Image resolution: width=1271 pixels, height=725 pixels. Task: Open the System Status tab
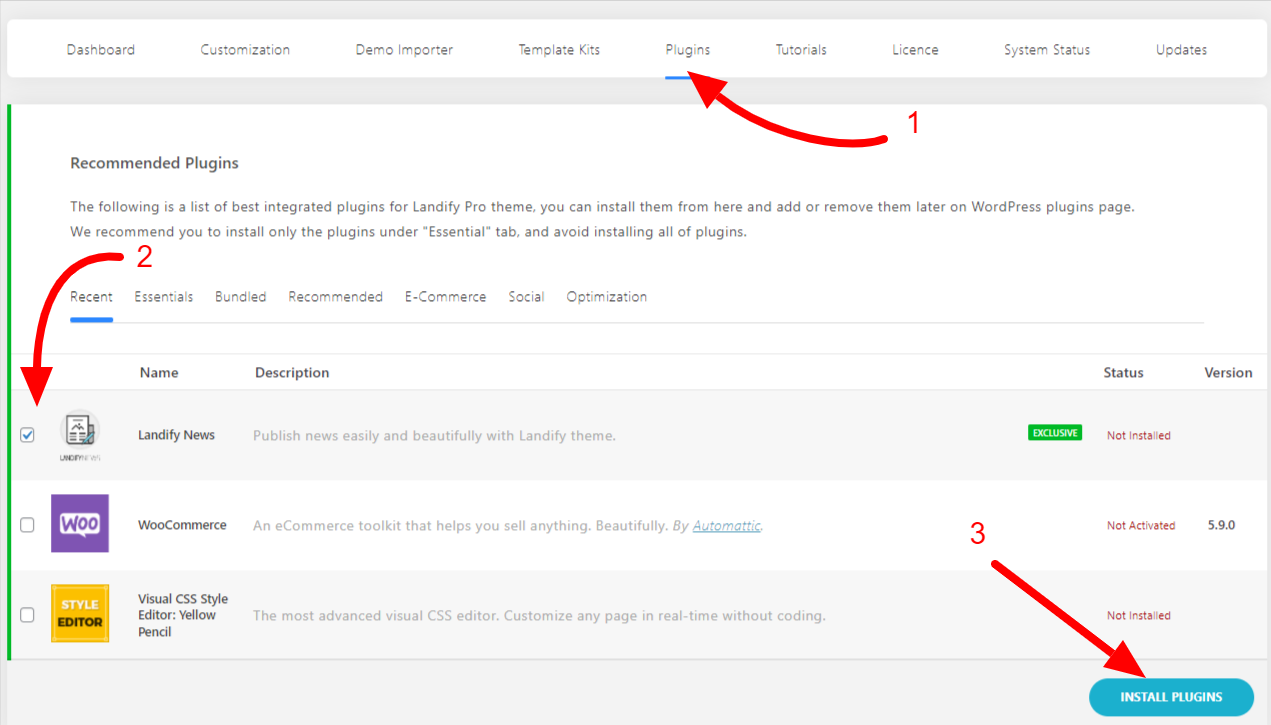[1047, 50]
